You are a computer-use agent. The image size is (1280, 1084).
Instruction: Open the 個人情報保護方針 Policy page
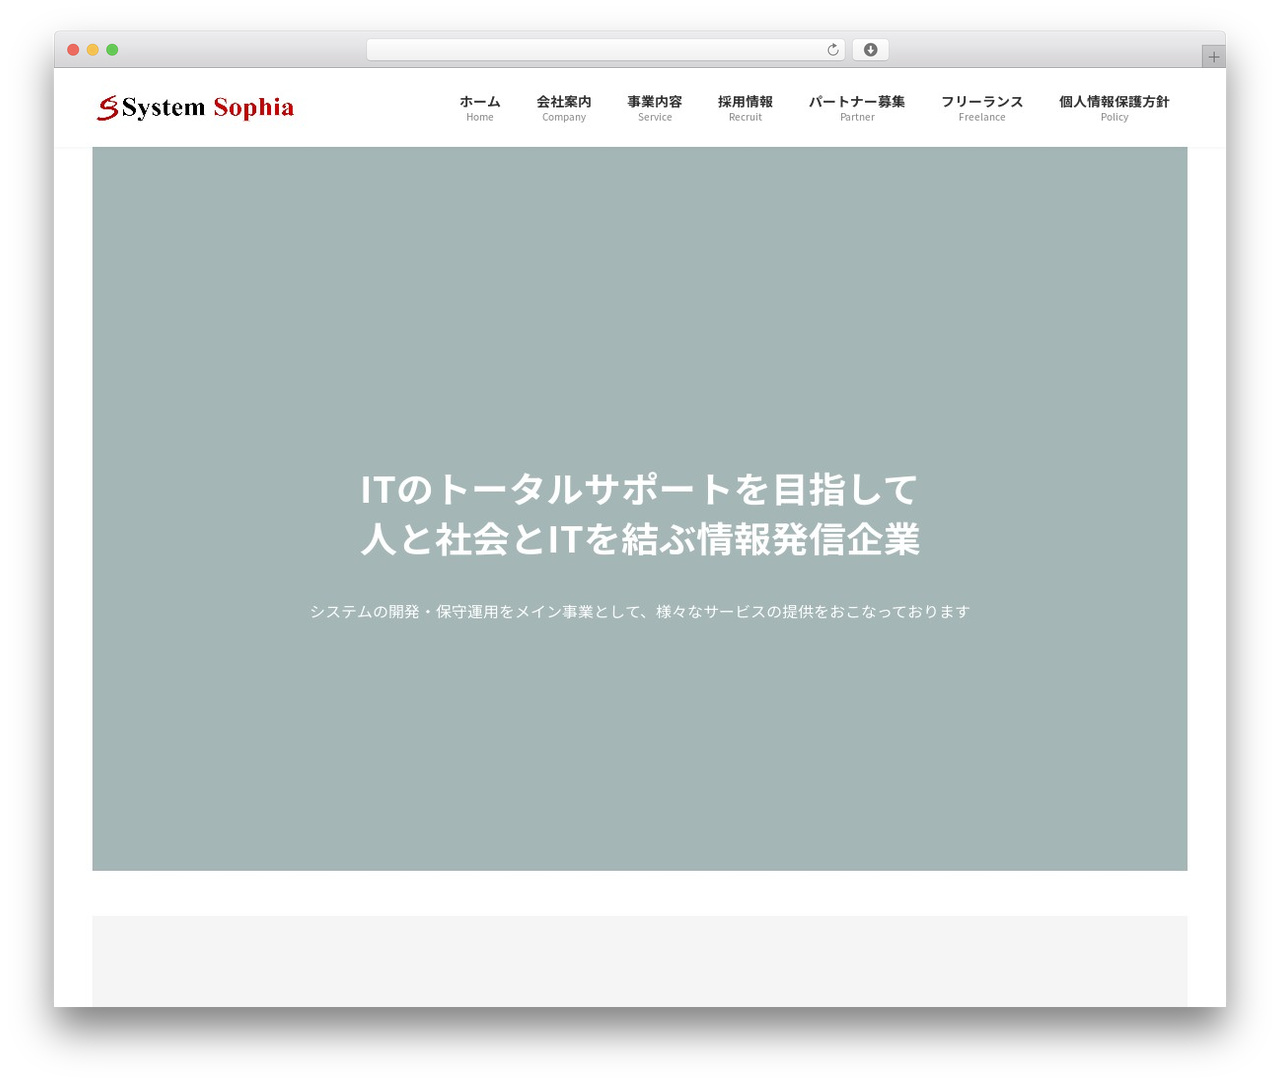click(x=1114, y=108)
